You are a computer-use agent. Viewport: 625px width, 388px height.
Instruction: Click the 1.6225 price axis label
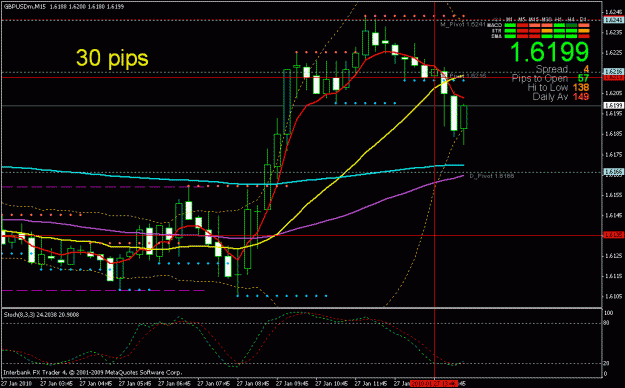pyautogui.click(x=614, y=53)
